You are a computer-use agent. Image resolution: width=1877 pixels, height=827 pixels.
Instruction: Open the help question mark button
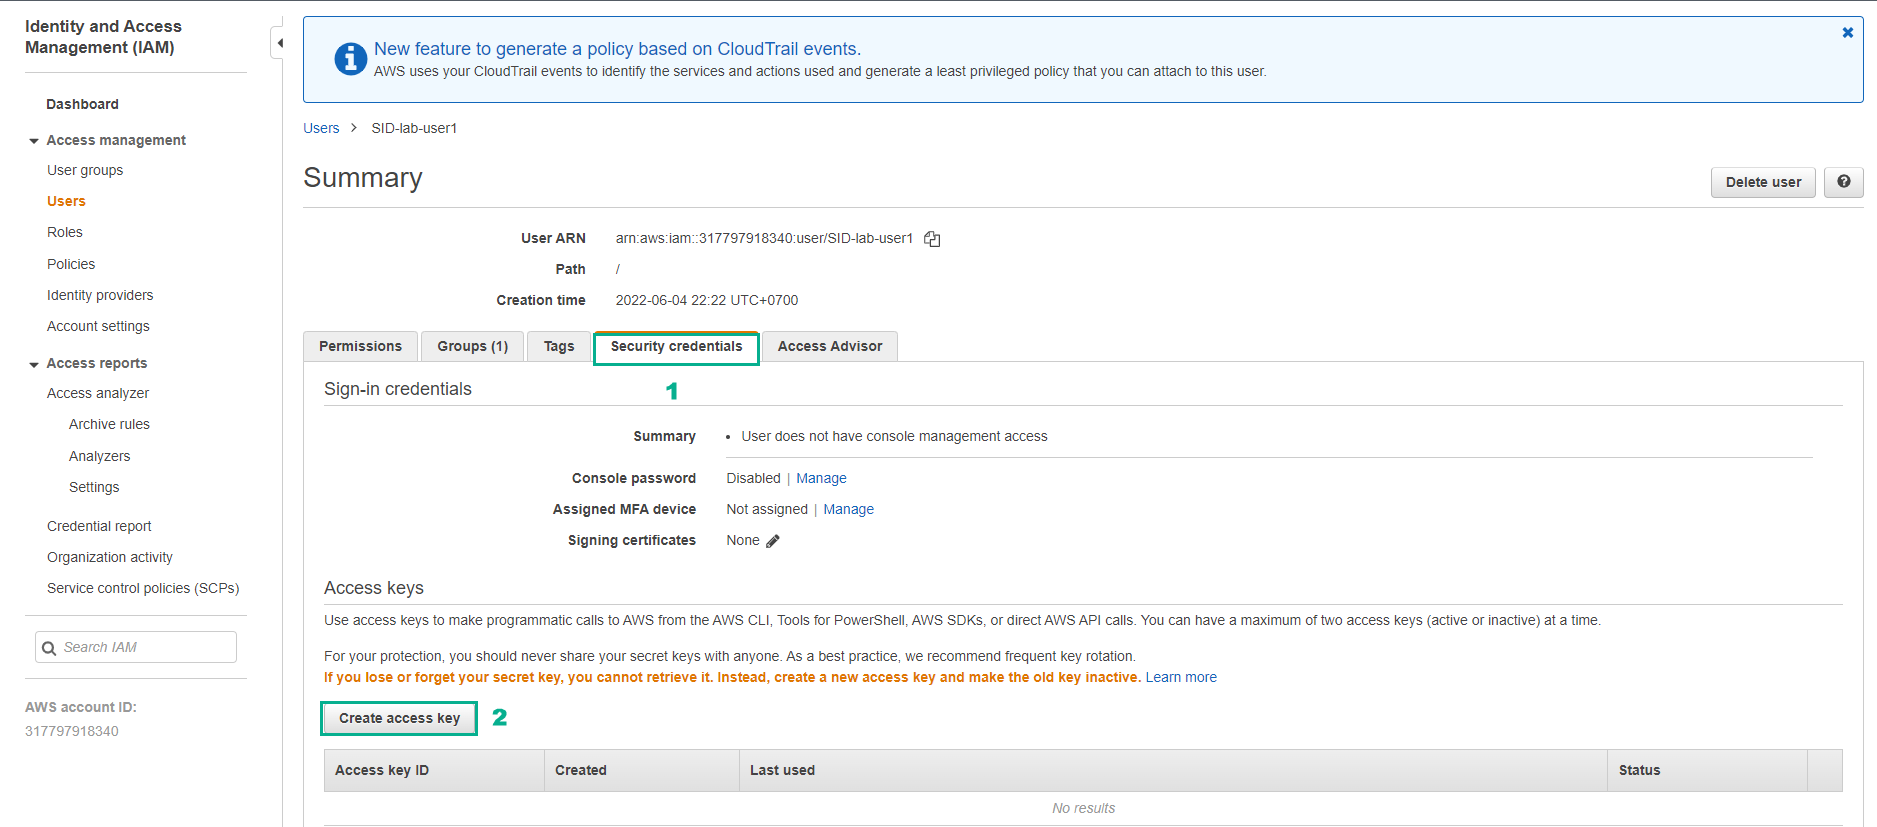tap(1843, 182)
